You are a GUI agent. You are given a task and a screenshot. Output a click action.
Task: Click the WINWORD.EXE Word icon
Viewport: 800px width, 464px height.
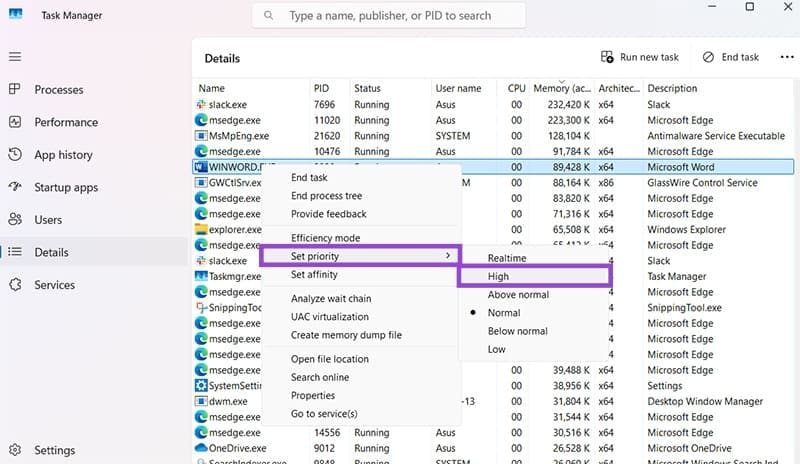201,167
